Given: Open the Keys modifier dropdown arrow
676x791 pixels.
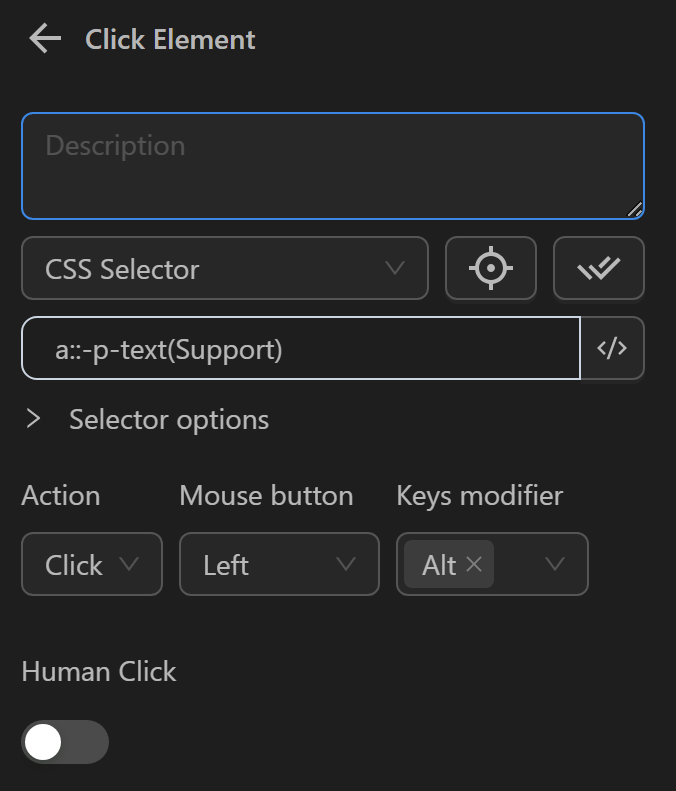Looking at the screenshot, I should coord(554,565).
